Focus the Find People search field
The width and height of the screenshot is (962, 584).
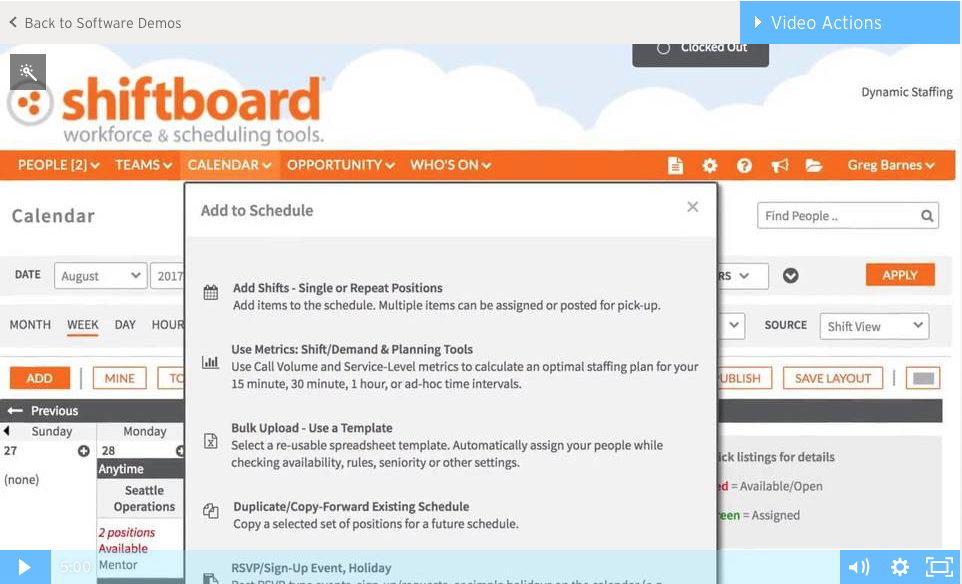coord(848,216)
